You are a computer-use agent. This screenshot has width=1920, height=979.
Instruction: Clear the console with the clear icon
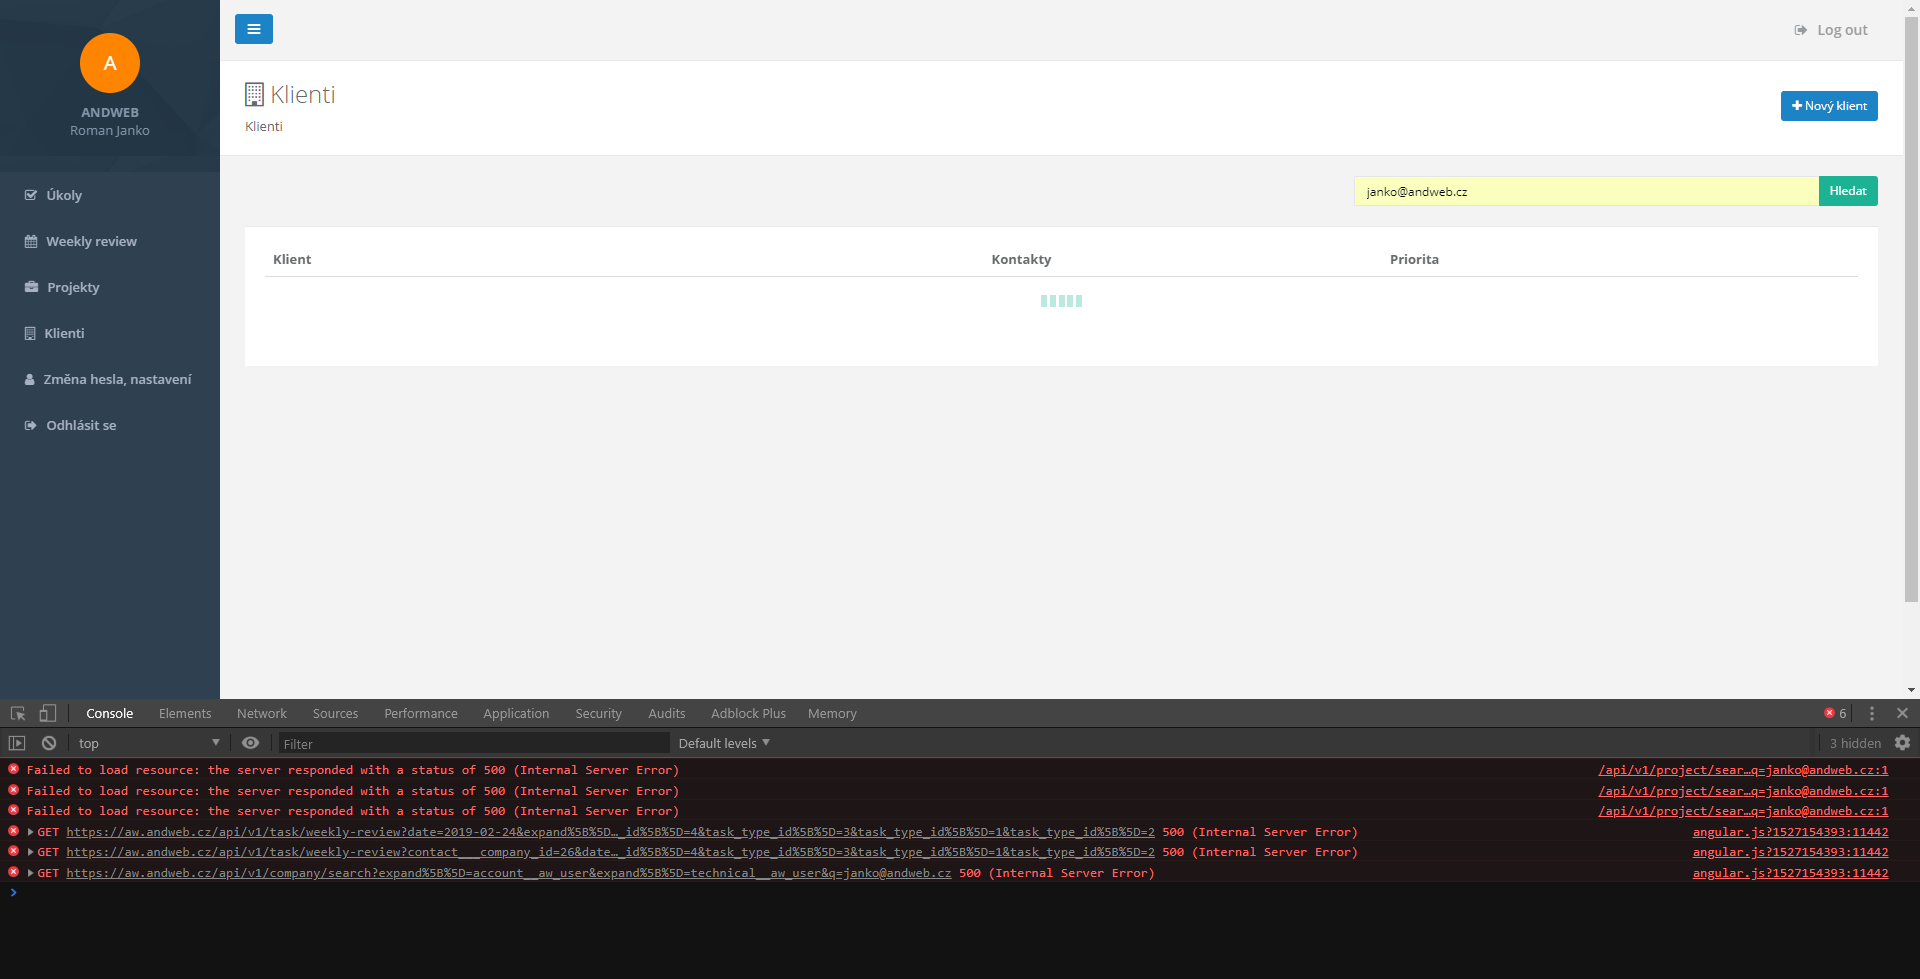pos(49,743)
